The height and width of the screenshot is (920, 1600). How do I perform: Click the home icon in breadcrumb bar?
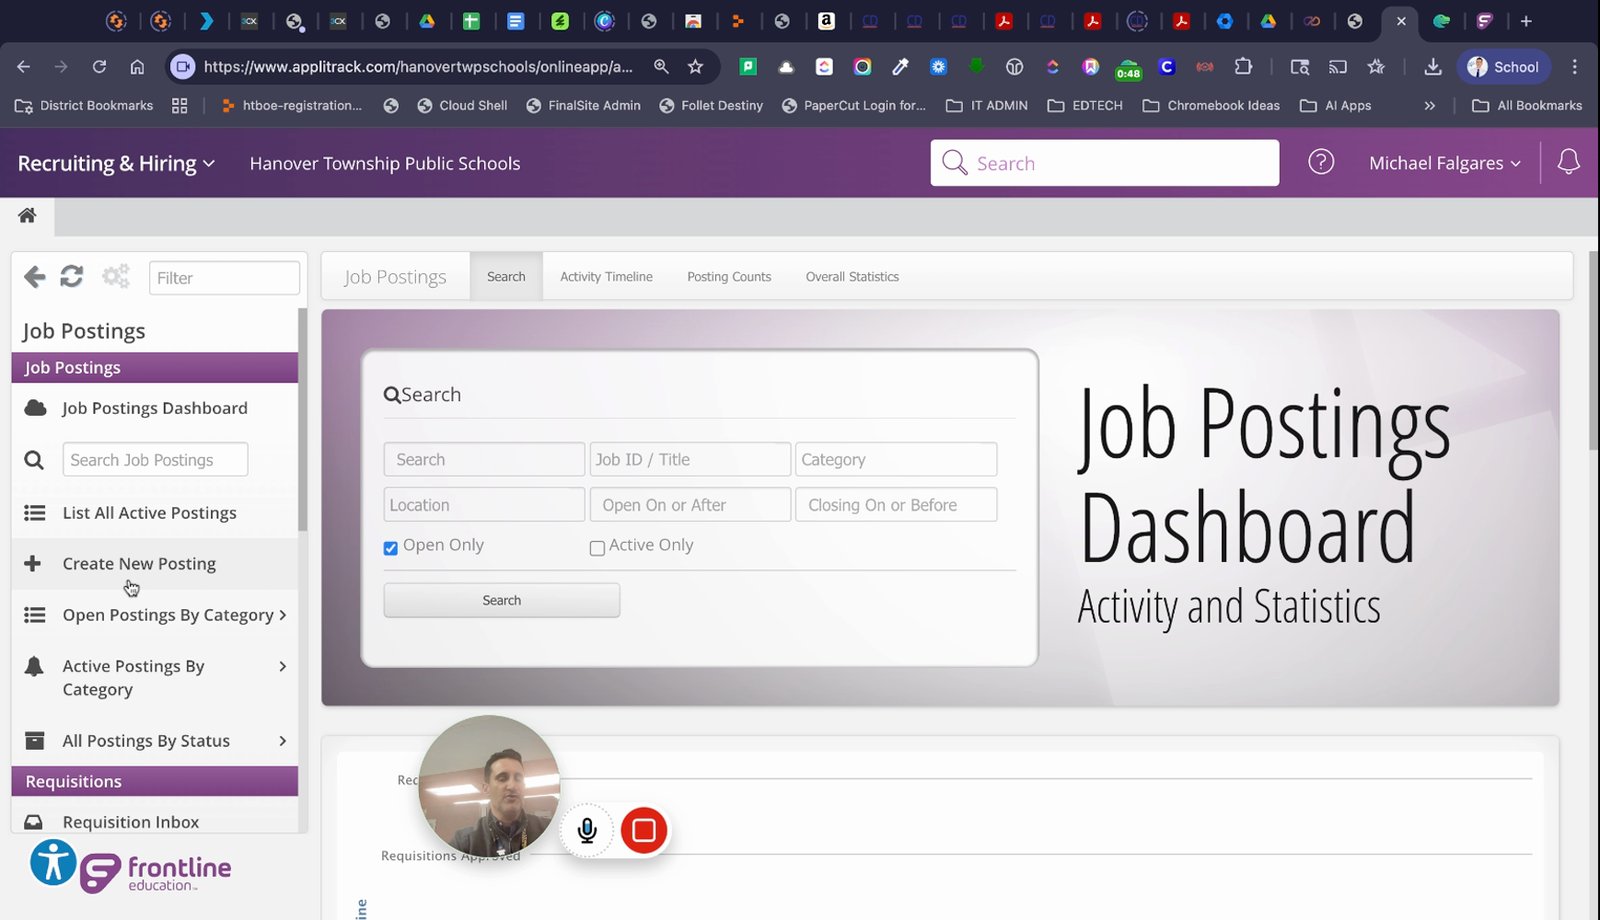[x=27, y=215]
